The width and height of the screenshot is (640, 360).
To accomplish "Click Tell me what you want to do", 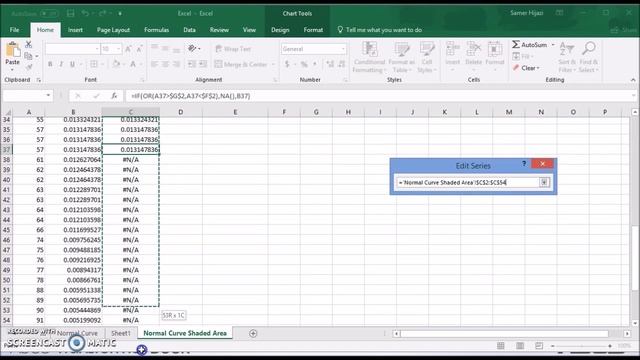I will [x=380, y=30].
